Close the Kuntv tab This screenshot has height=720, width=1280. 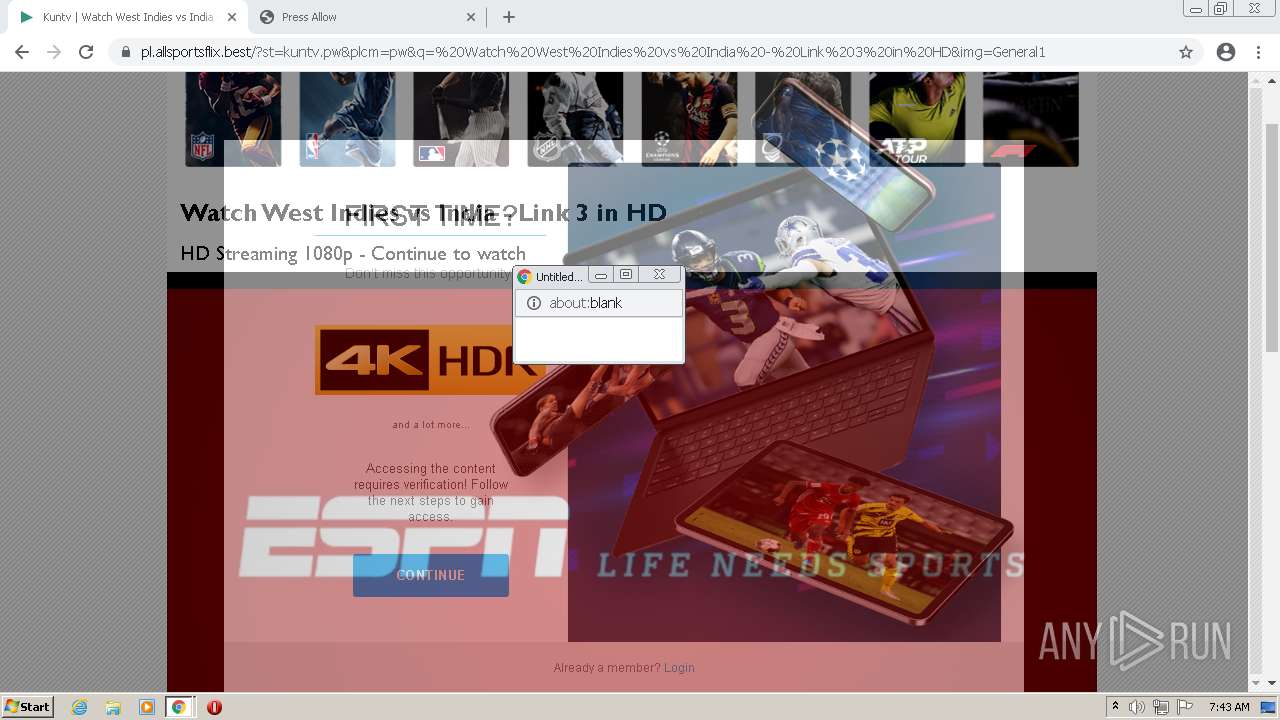coord(232,17)
